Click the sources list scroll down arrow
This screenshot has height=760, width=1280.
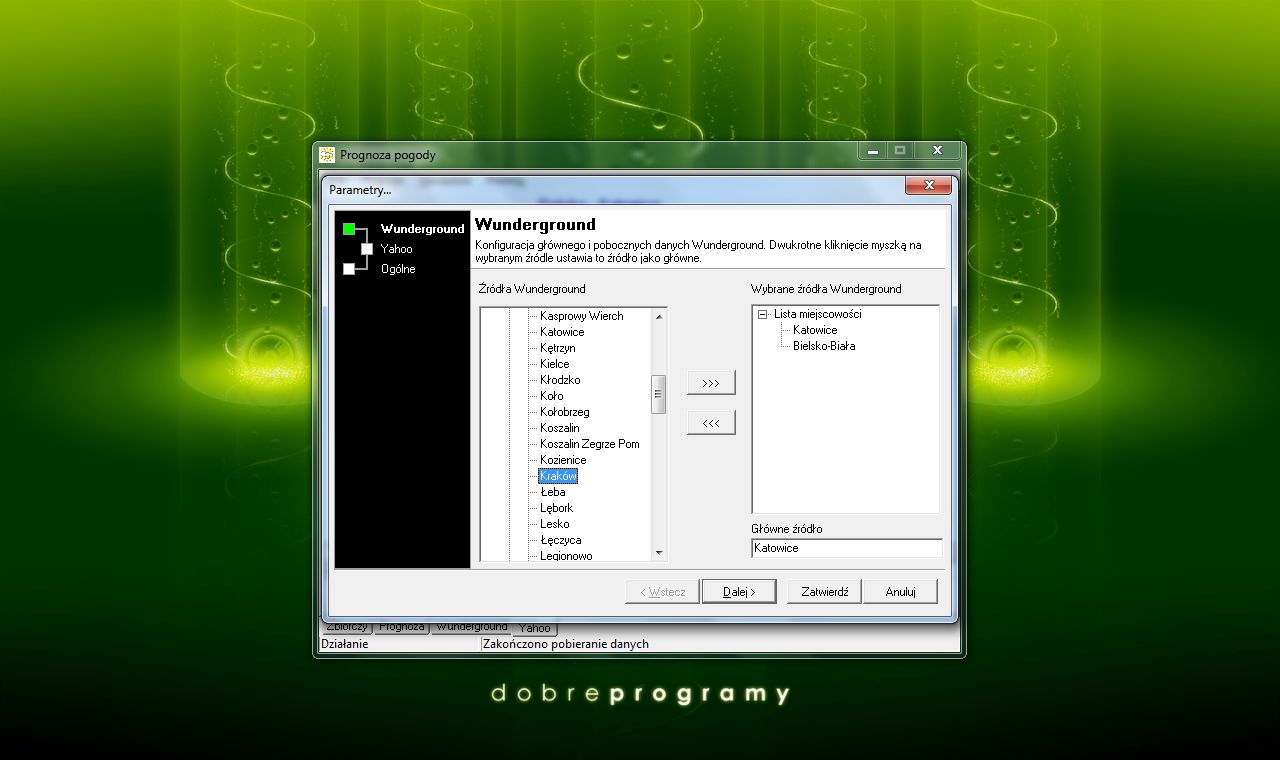(x=658, y=552)
